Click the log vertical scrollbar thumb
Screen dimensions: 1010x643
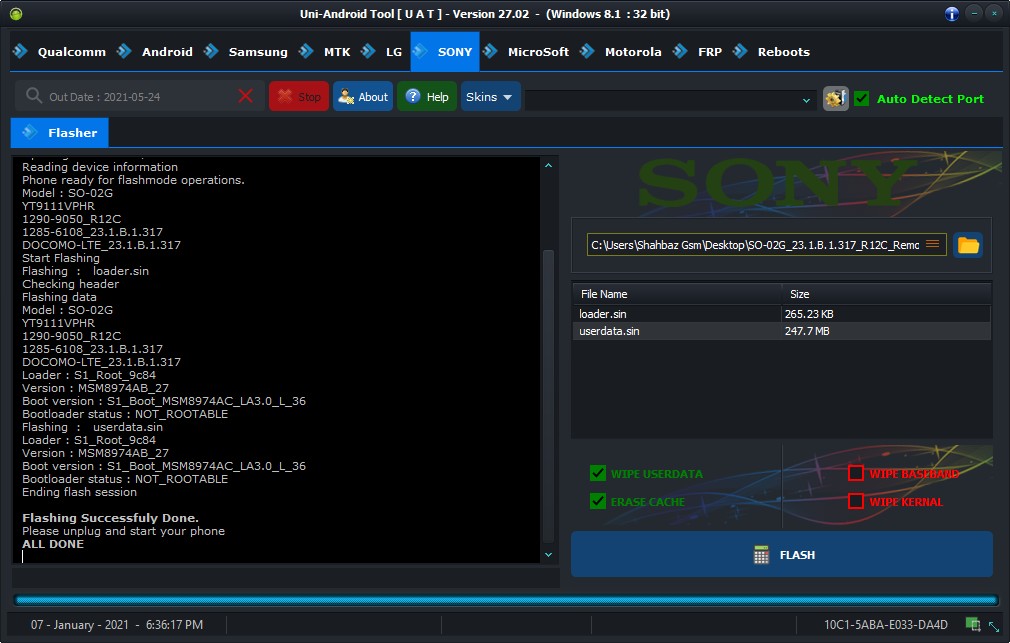548,396
